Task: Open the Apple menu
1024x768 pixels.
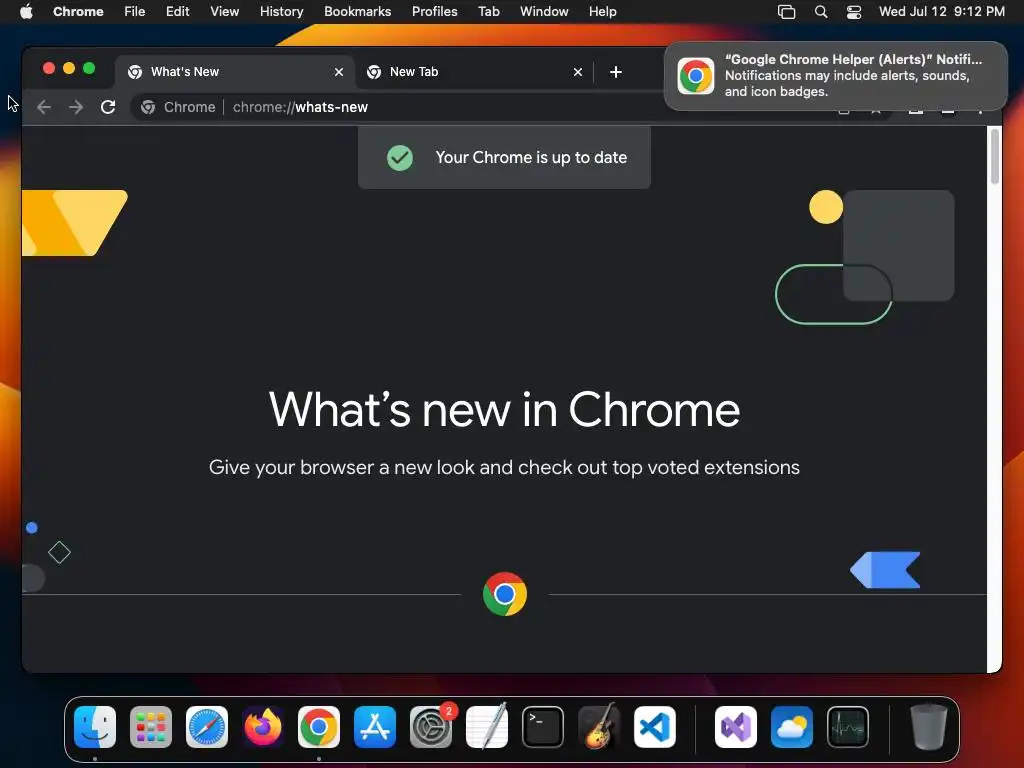Action: click(26, 12)
